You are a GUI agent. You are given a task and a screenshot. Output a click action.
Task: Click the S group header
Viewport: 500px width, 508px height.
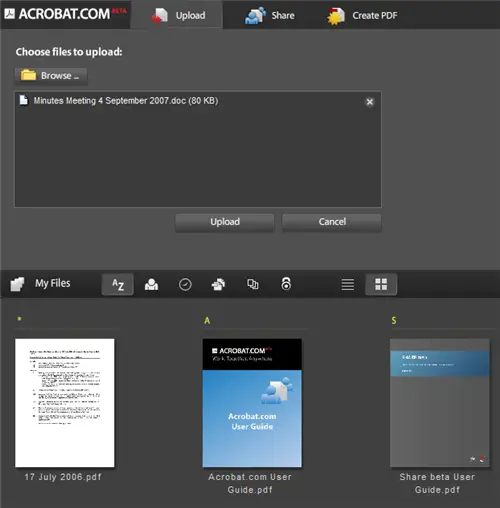tap(394, 321)
